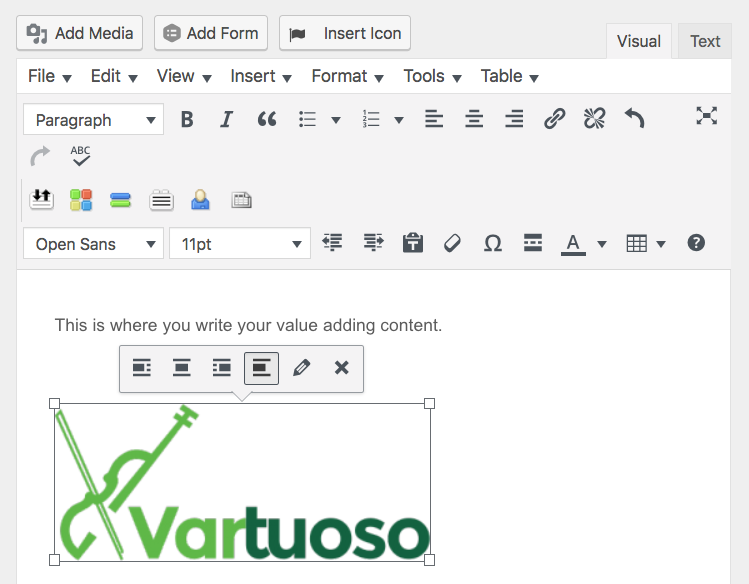The width and height of the screenshot is (749, 584).
Task: Open the Insert menu
Action: point(261,76)
